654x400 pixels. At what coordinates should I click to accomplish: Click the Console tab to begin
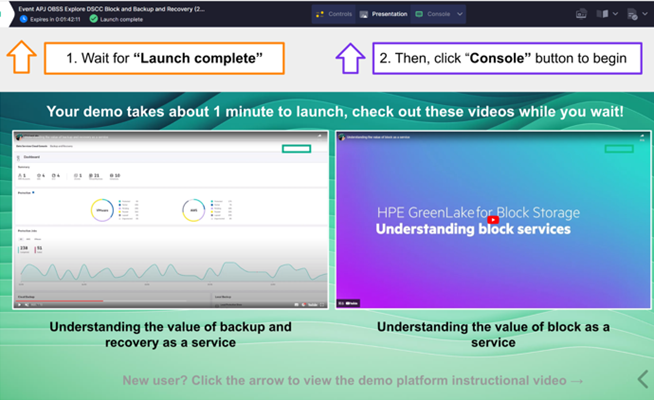tap(433, 14)
